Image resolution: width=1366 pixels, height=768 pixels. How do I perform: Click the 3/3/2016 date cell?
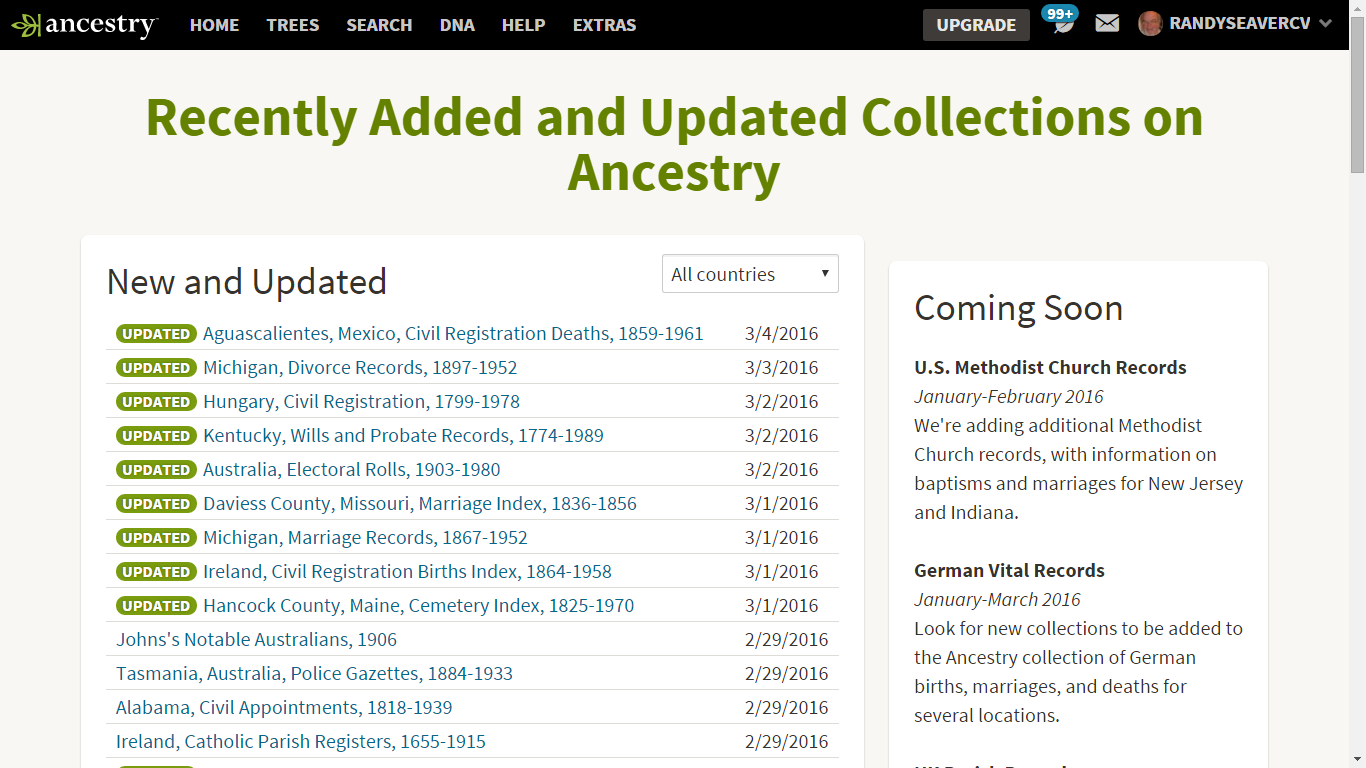pyautogui.click(x=782, y=368)
